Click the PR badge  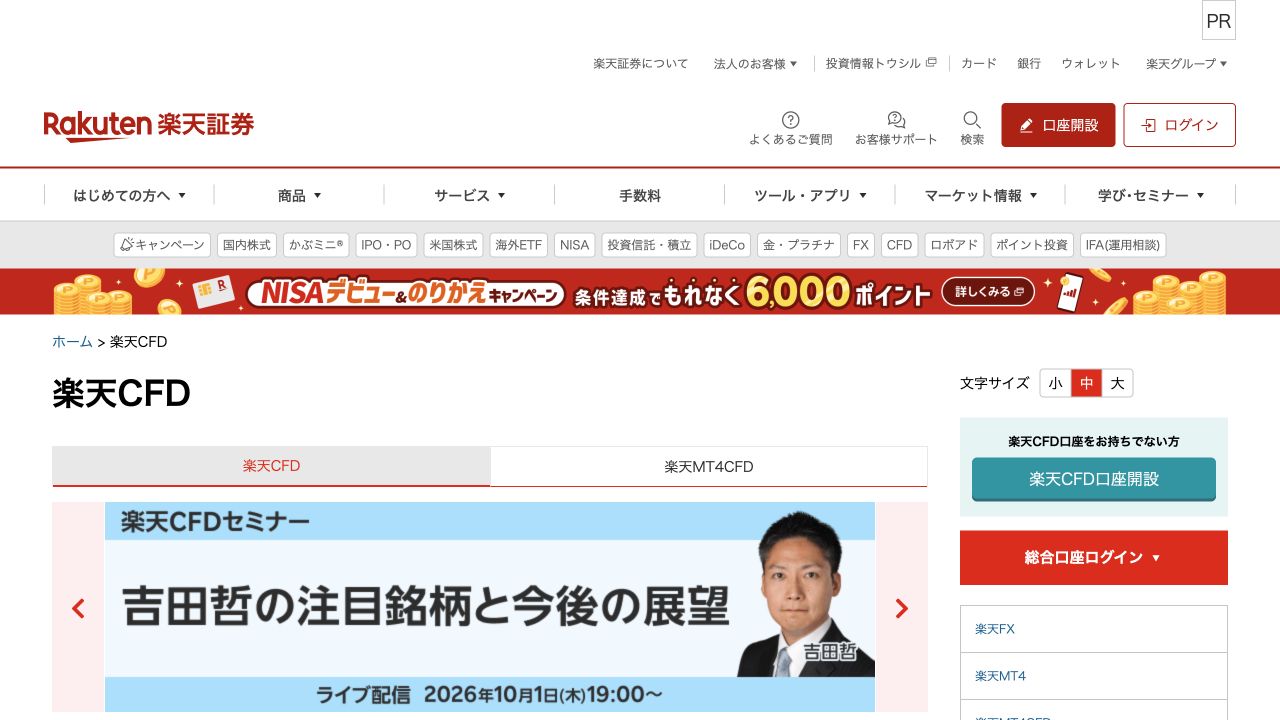point(1218,21)
